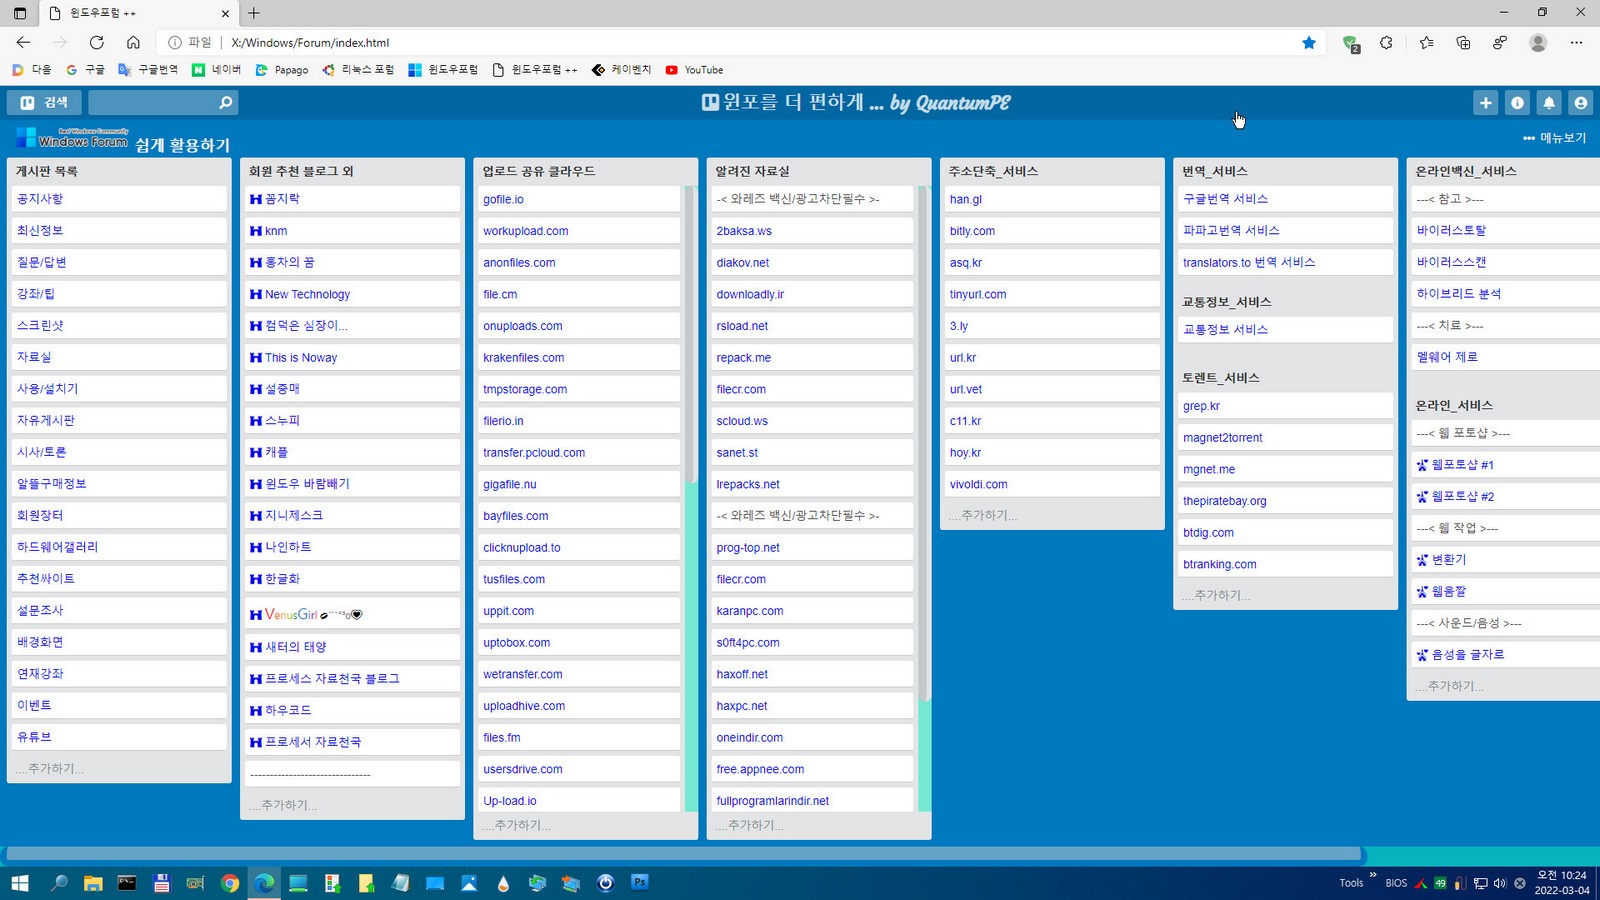This screenshot has height=900, width=1600.
Task: Open command prompt from taskbar
Action: (x=127, y=883)
